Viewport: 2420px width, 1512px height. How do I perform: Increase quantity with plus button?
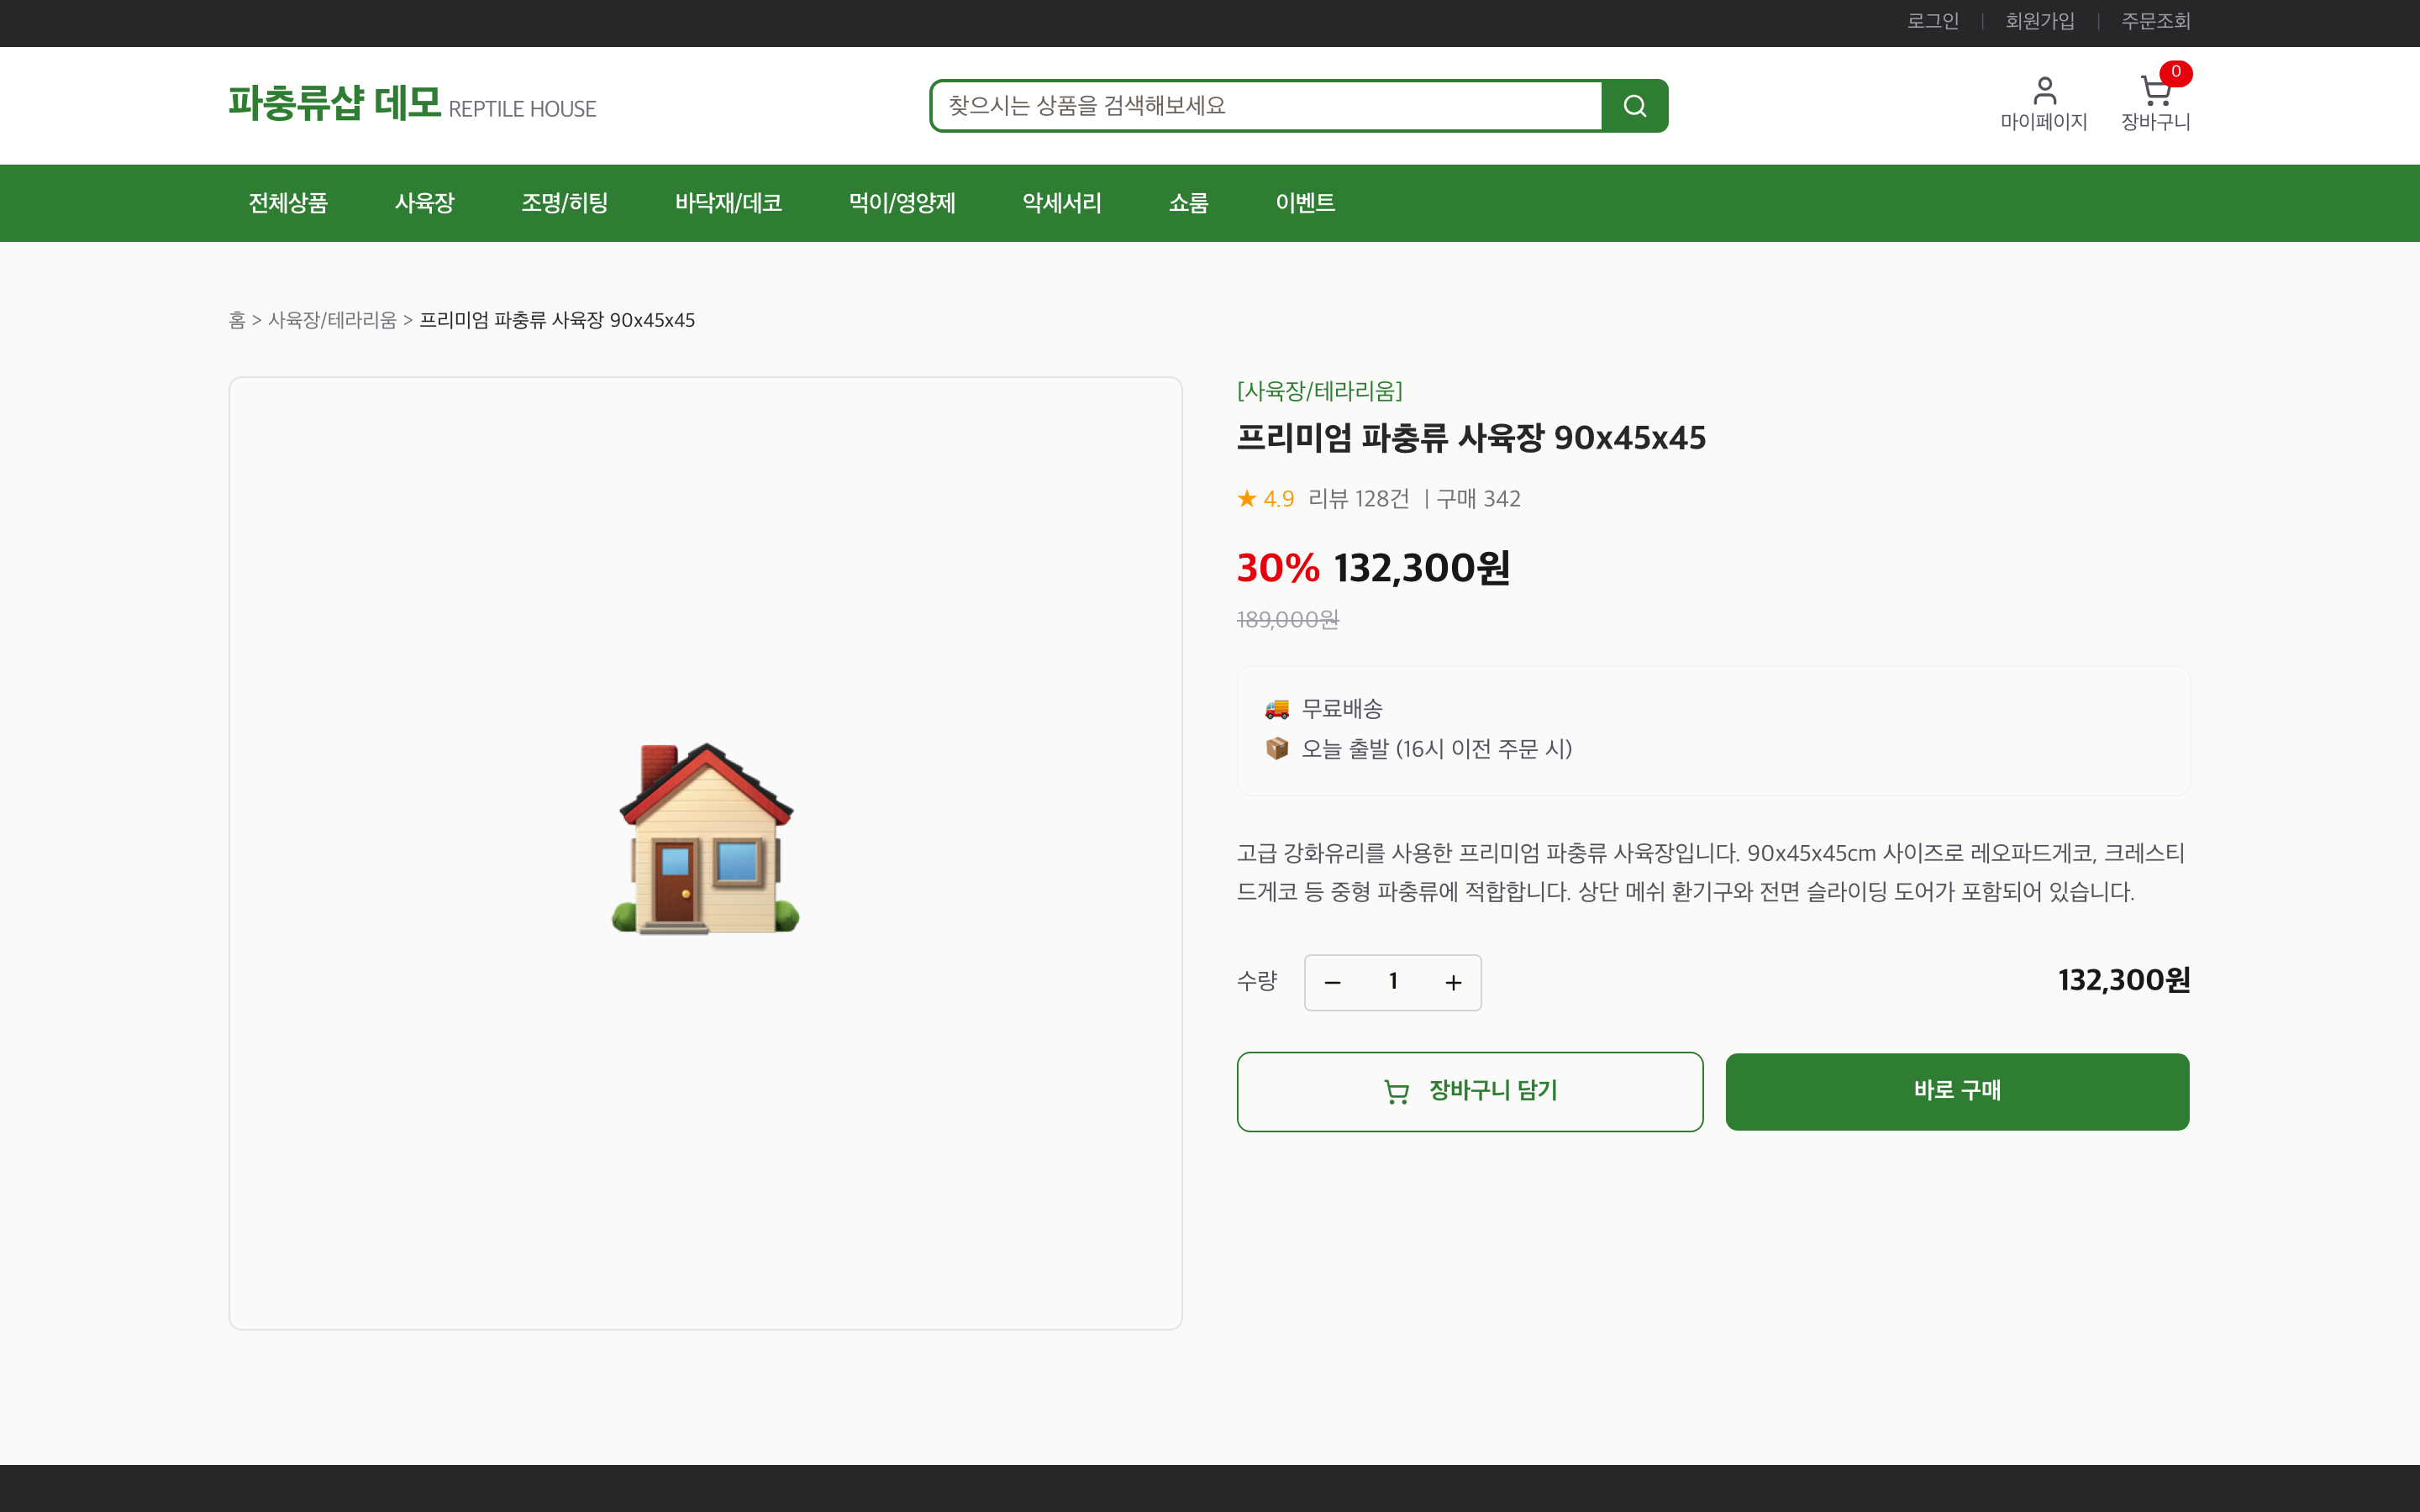click(x=1453, y=982)
